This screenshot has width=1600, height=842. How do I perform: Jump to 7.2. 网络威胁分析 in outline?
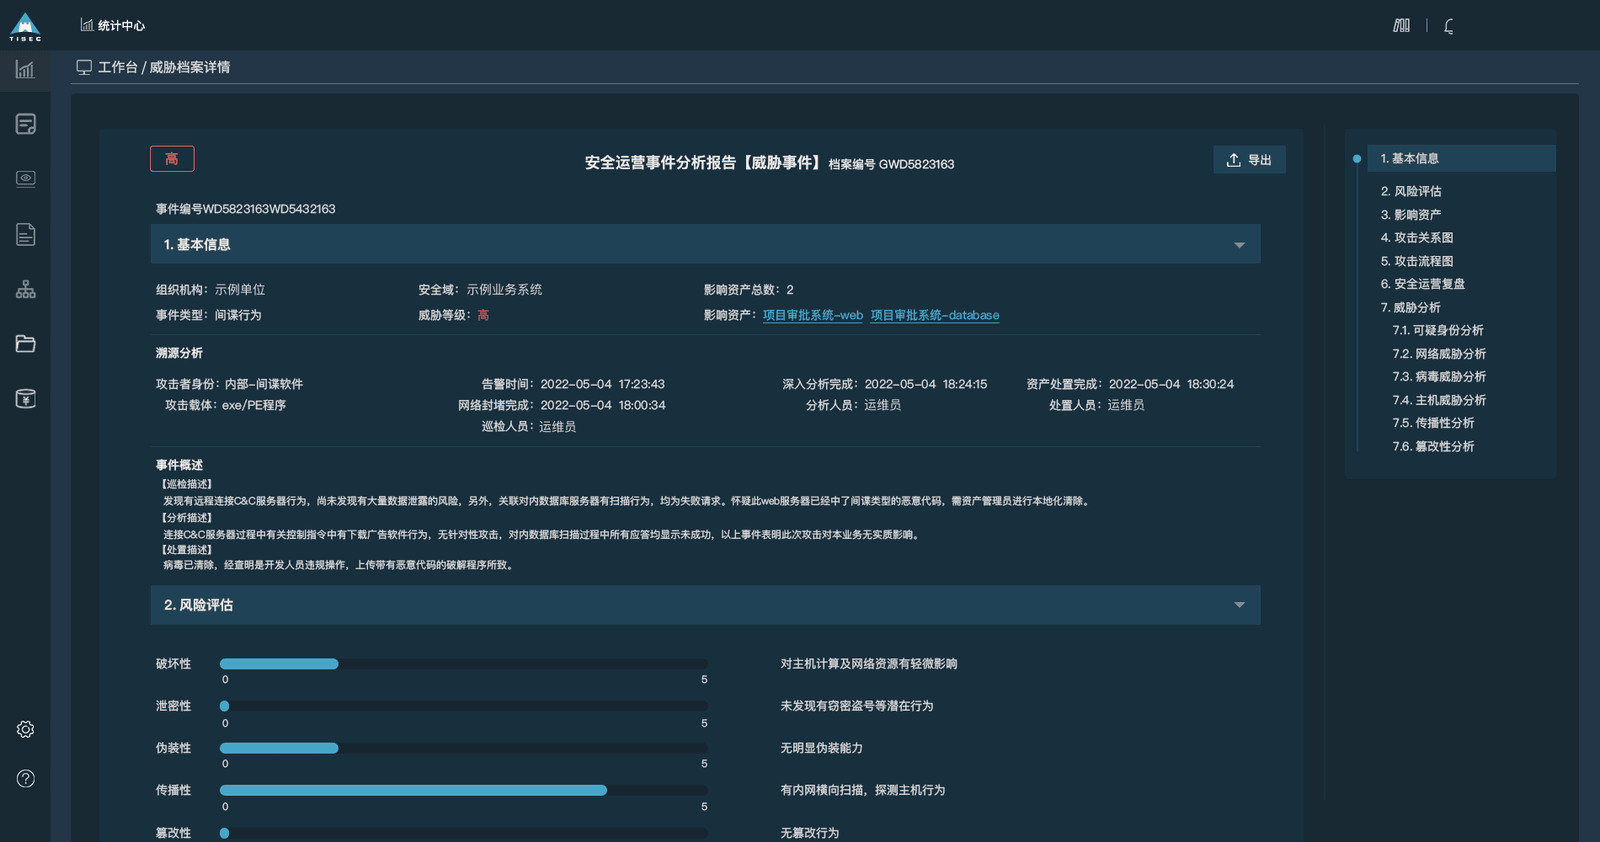pyautogui.click(x=1439, y=354)
